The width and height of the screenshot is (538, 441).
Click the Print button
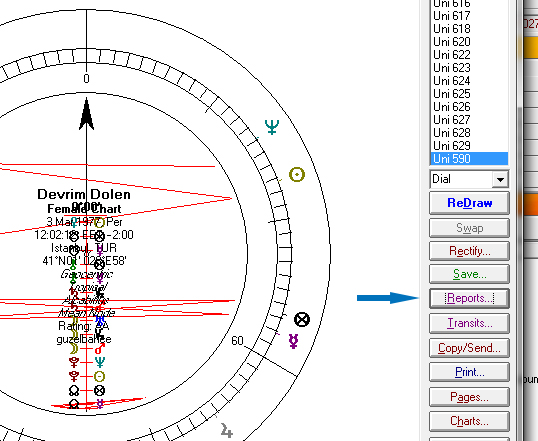[x=469, y=372]
